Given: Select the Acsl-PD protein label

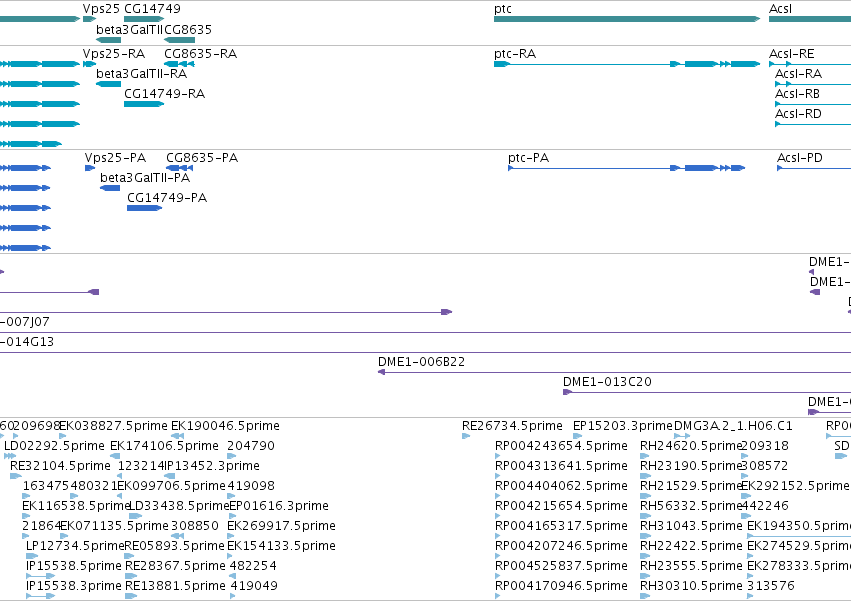Looking at the screenshot, I should [x=800, y=158].
